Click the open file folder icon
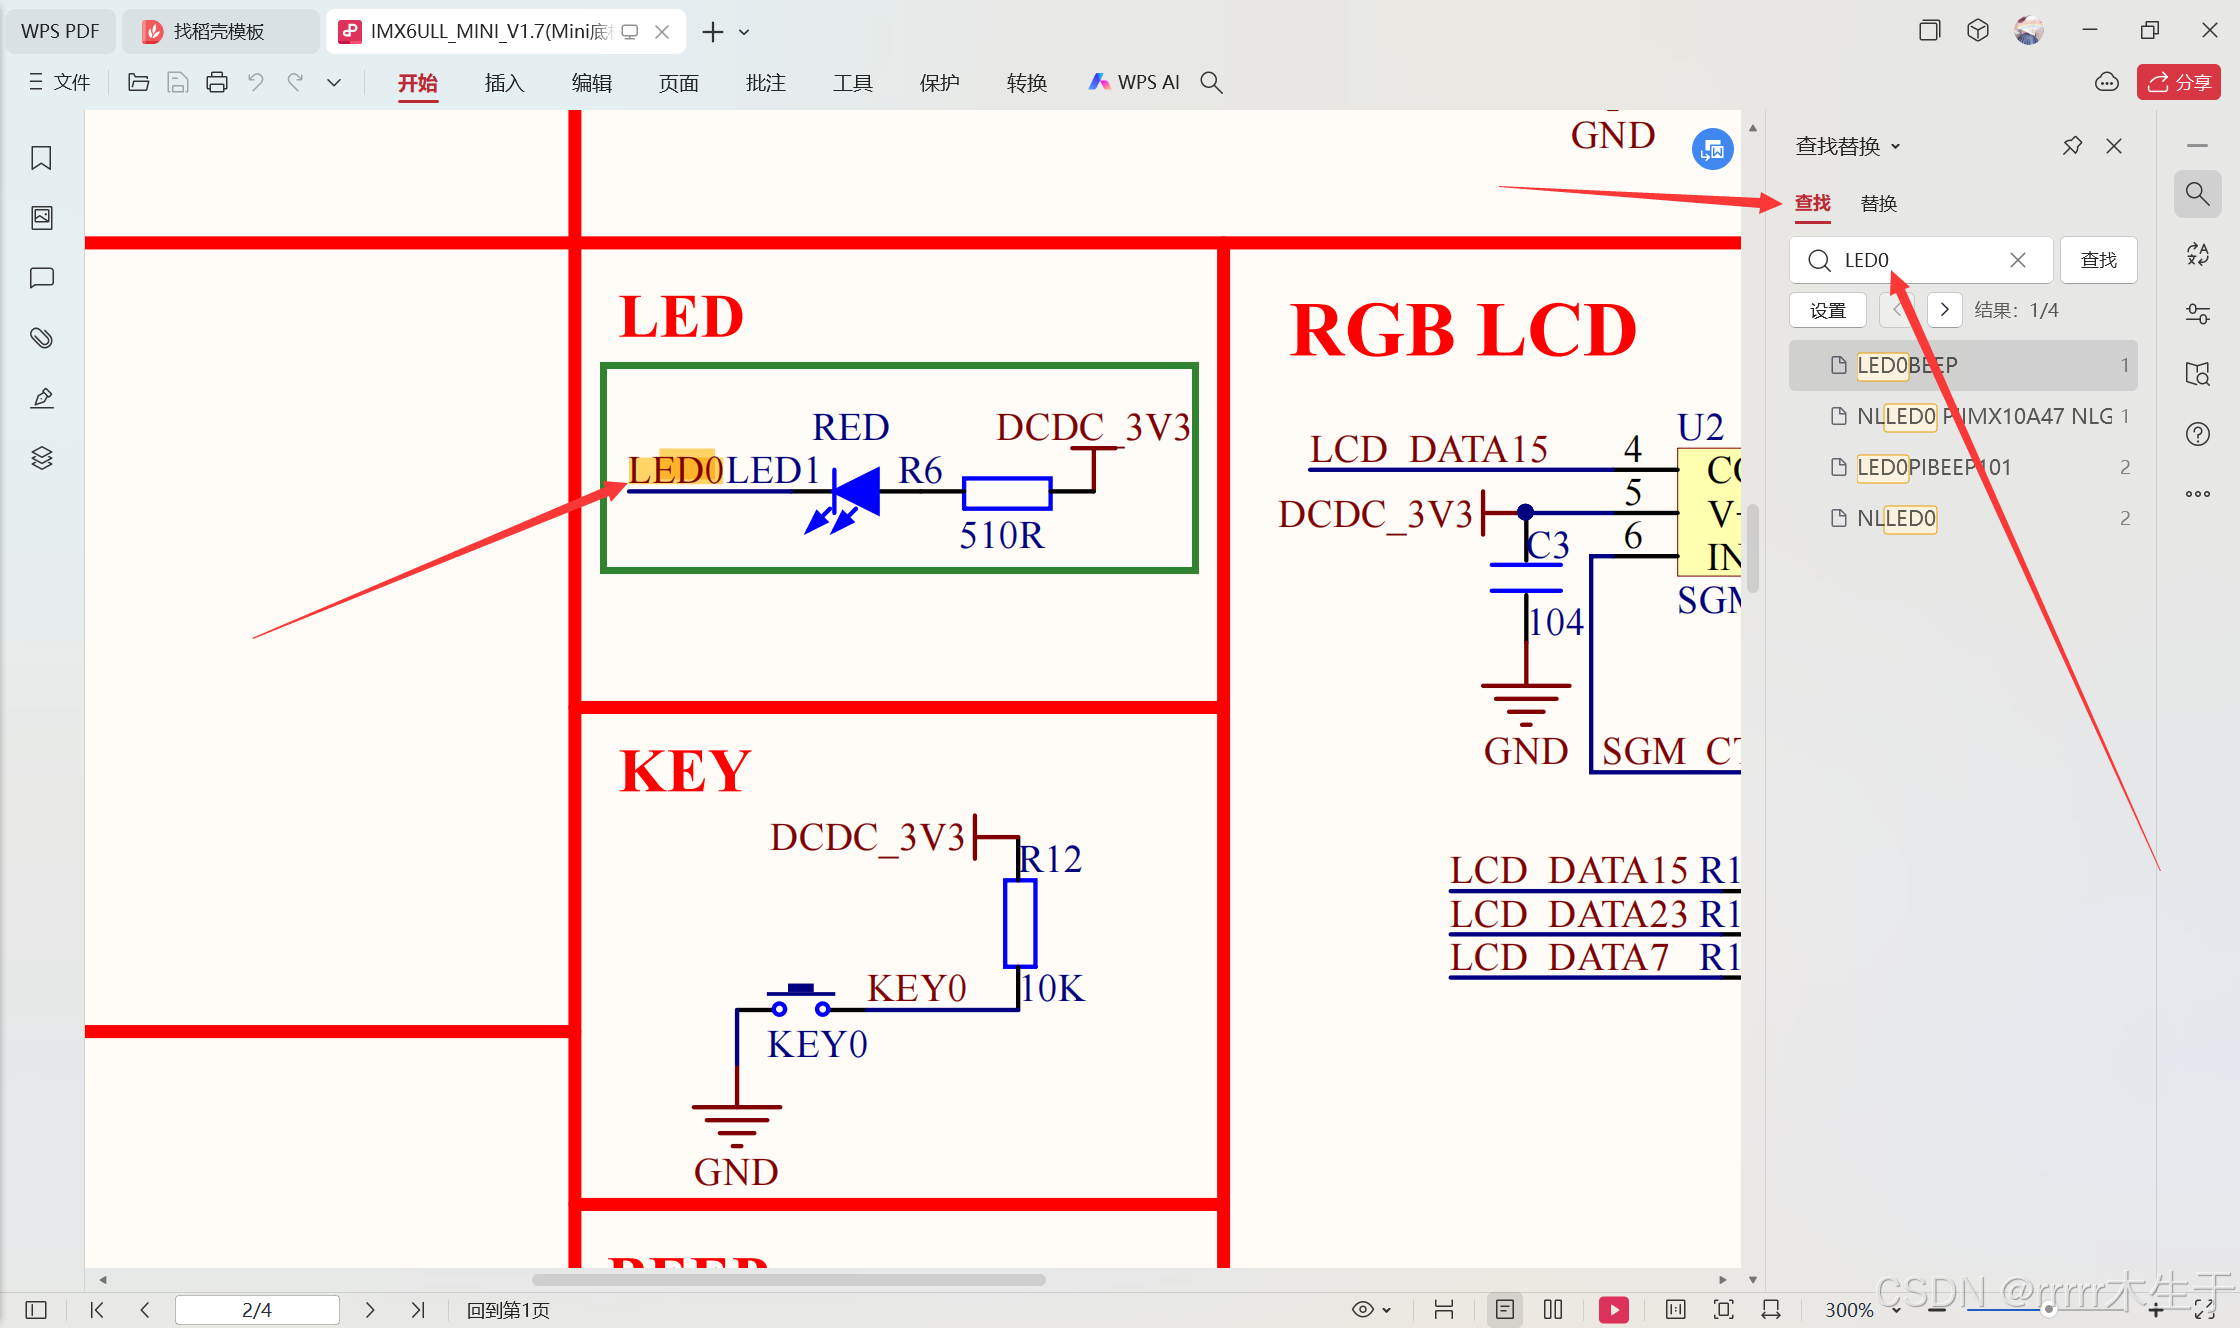The width and height of the screenshot is (2240, 1328). 138,83
